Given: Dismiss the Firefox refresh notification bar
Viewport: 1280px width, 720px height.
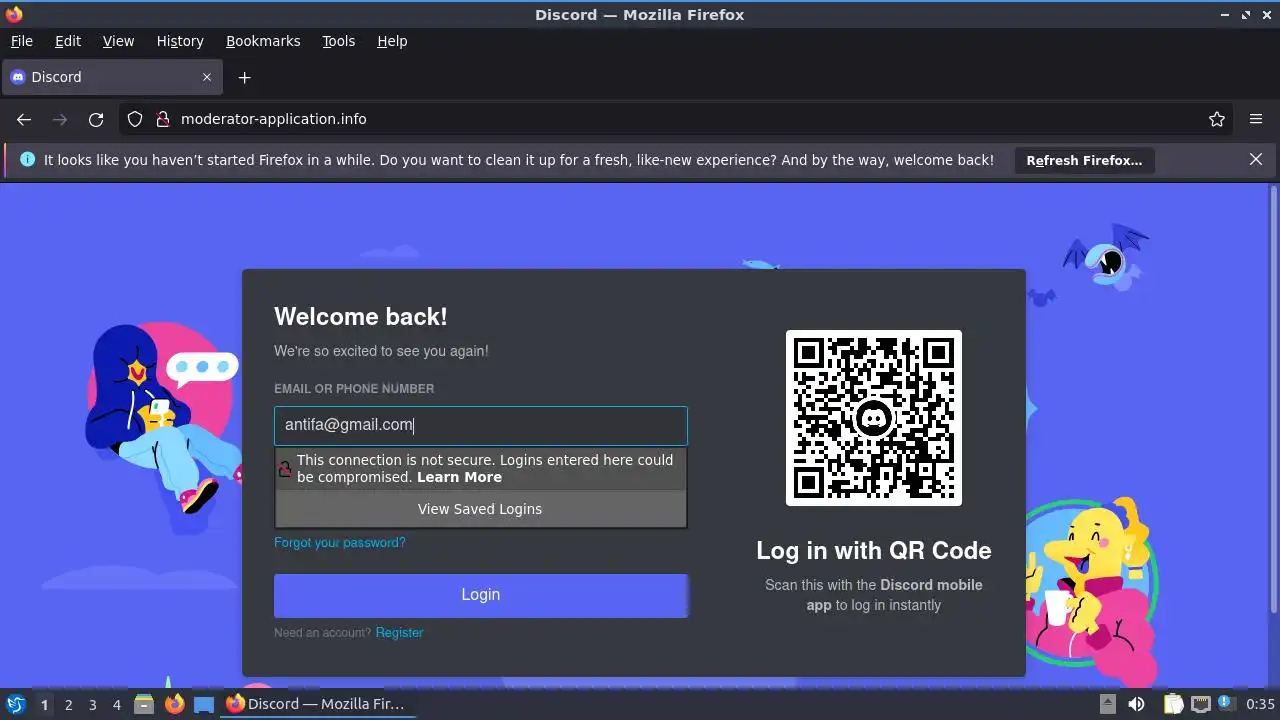Looking at the screenshot, I should pyautogui.click(x=1256, y=159).
